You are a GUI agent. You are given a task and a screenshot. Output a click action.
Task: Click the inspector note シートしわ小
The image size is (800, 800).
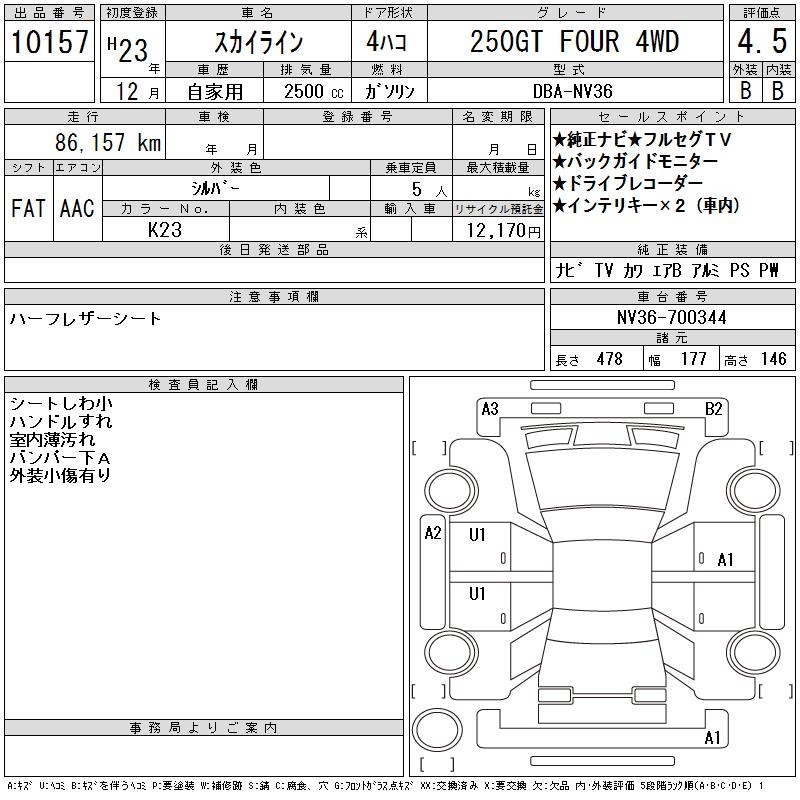pyautogui.click(x=61, y=404)
